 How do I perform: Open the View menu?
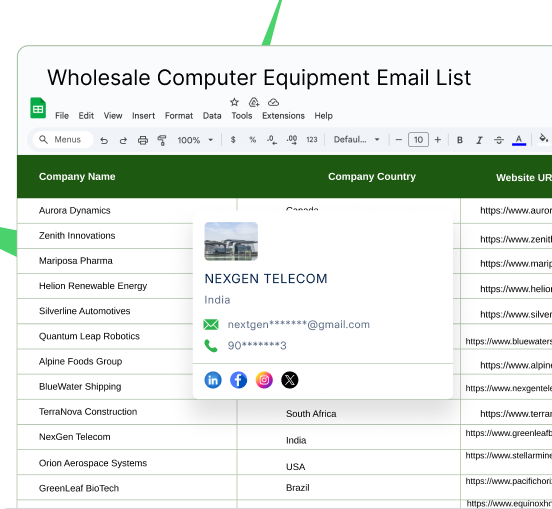coord(113,116)
